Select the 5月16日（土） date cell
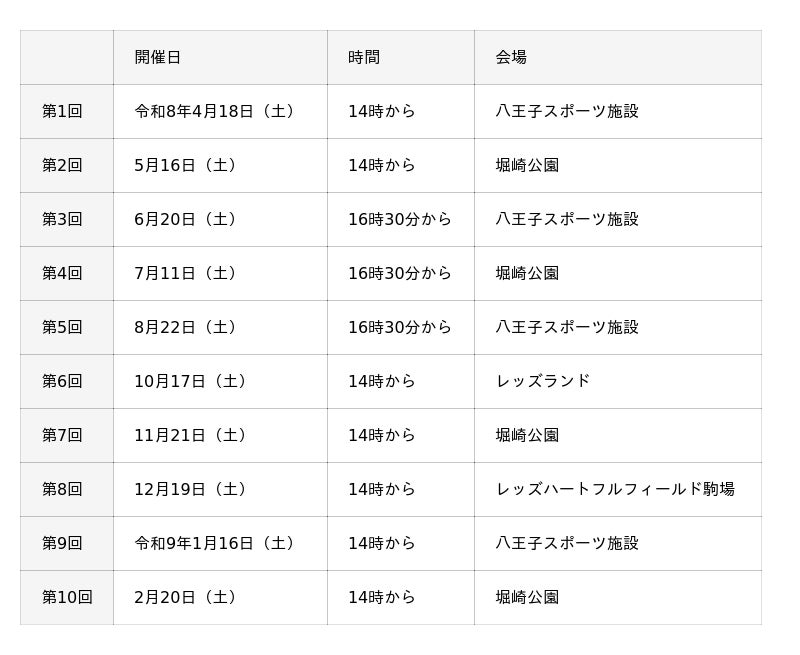Screen dimensions: 800x655 click(188, 165)
